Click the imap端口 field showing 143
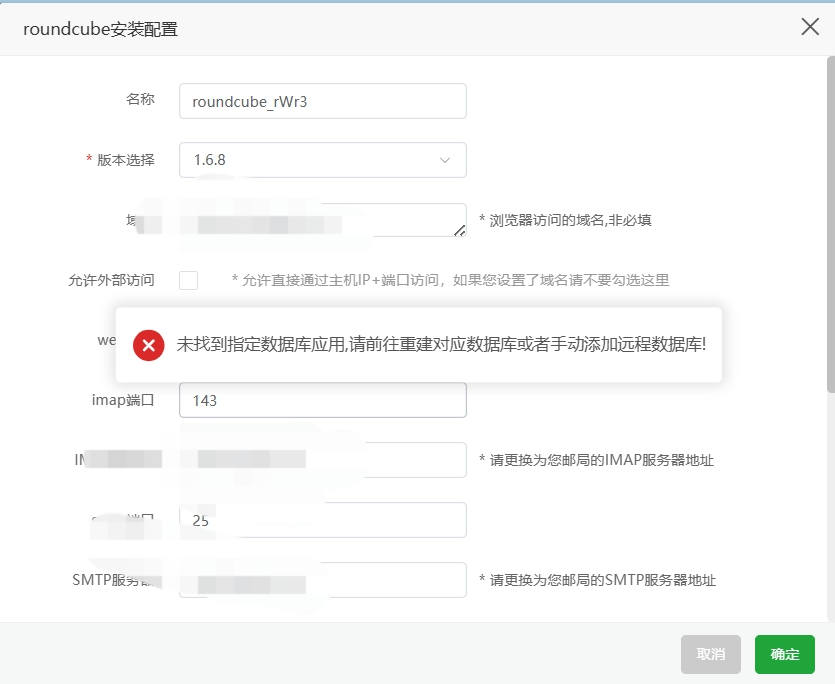 [x=323, y=400]
